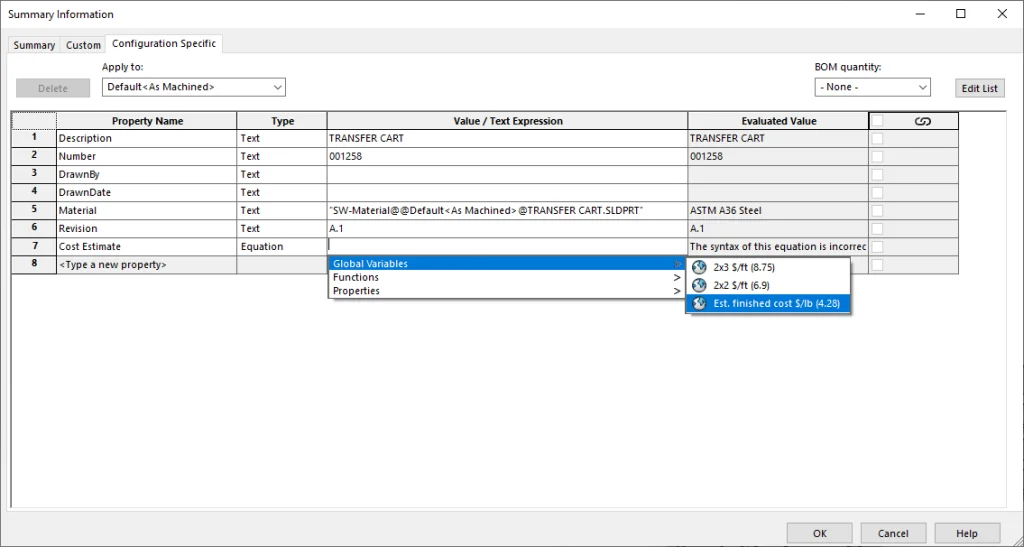This screenshot has height=547, width=1024.
Task: Click the Type a new property cell
Action: coord(146,265)
